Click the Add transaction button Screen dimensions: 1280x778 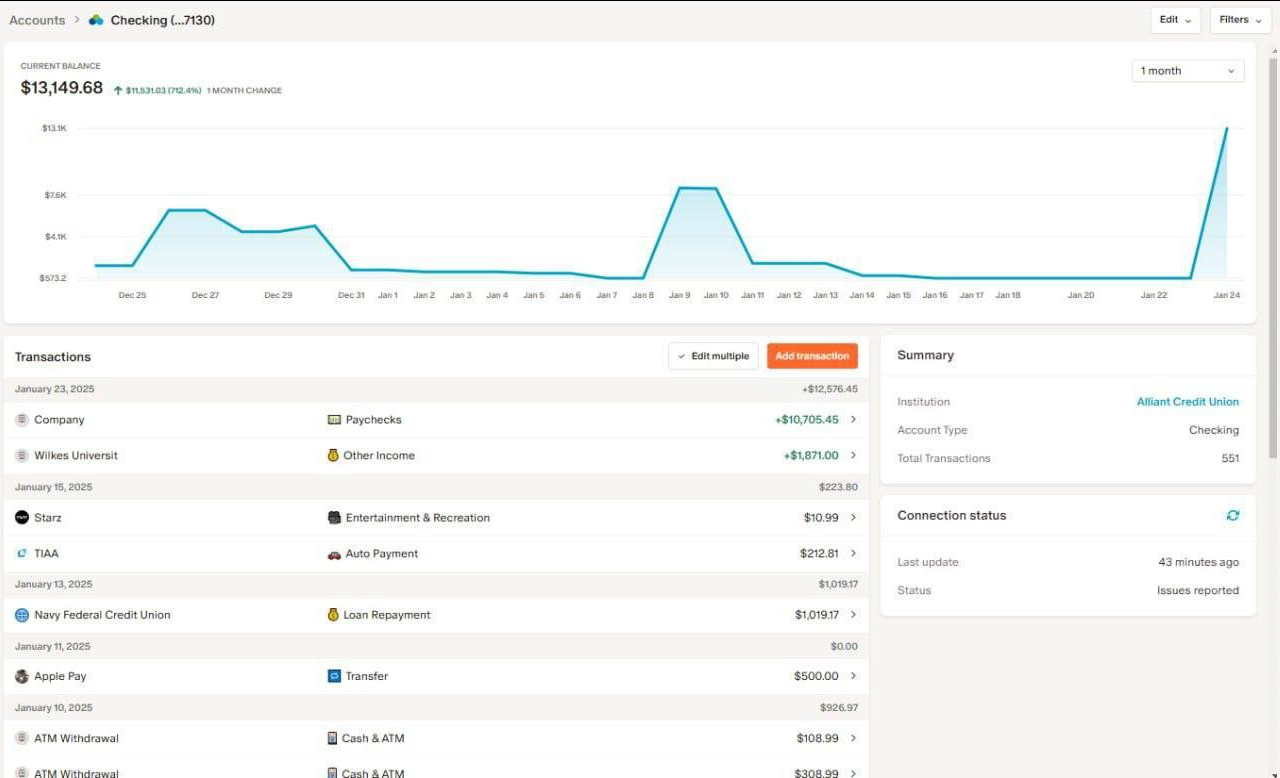coord(812,356)
